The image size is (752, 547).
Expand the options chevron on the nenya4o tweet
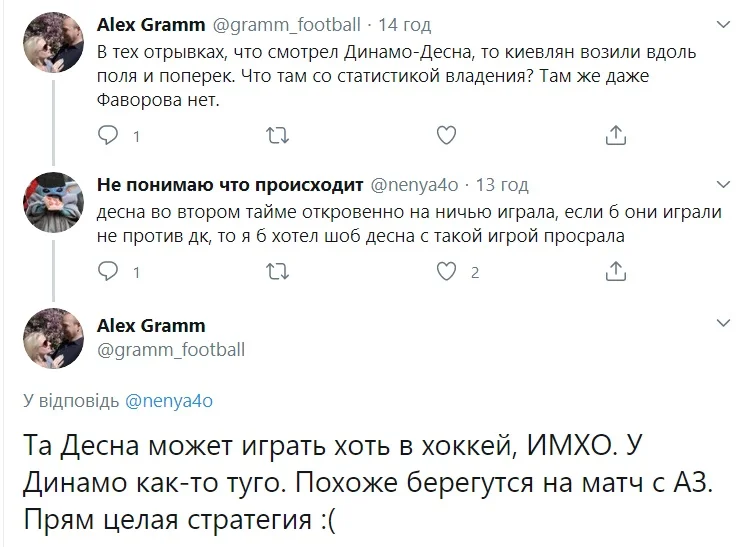pos(723,184)
